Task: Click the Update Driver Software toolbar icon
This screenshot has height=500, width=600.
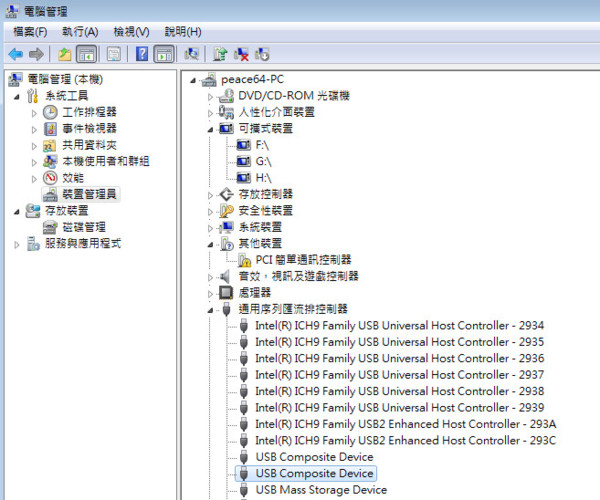Action: [x=221, y=54]
